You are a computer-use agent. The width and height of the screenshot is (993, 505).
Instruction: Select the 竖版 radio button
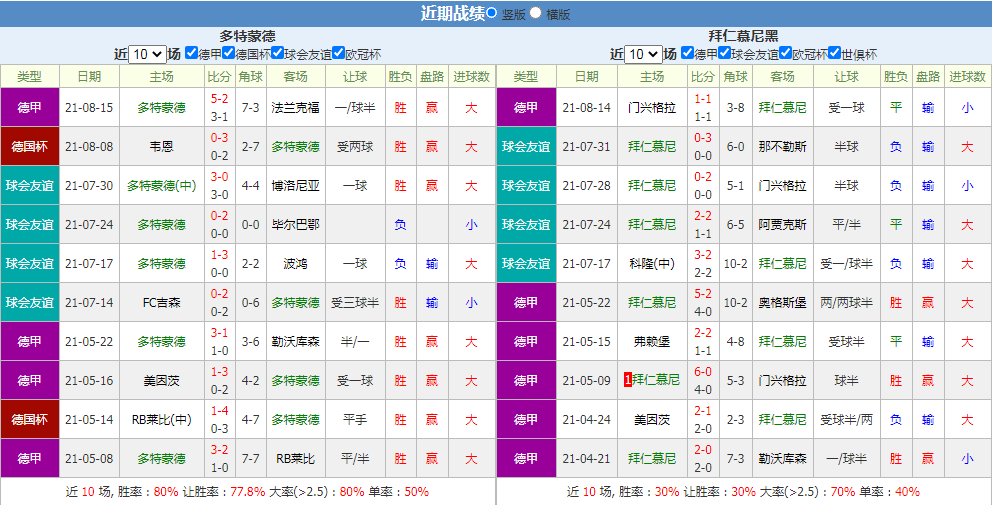pos(491,13)
